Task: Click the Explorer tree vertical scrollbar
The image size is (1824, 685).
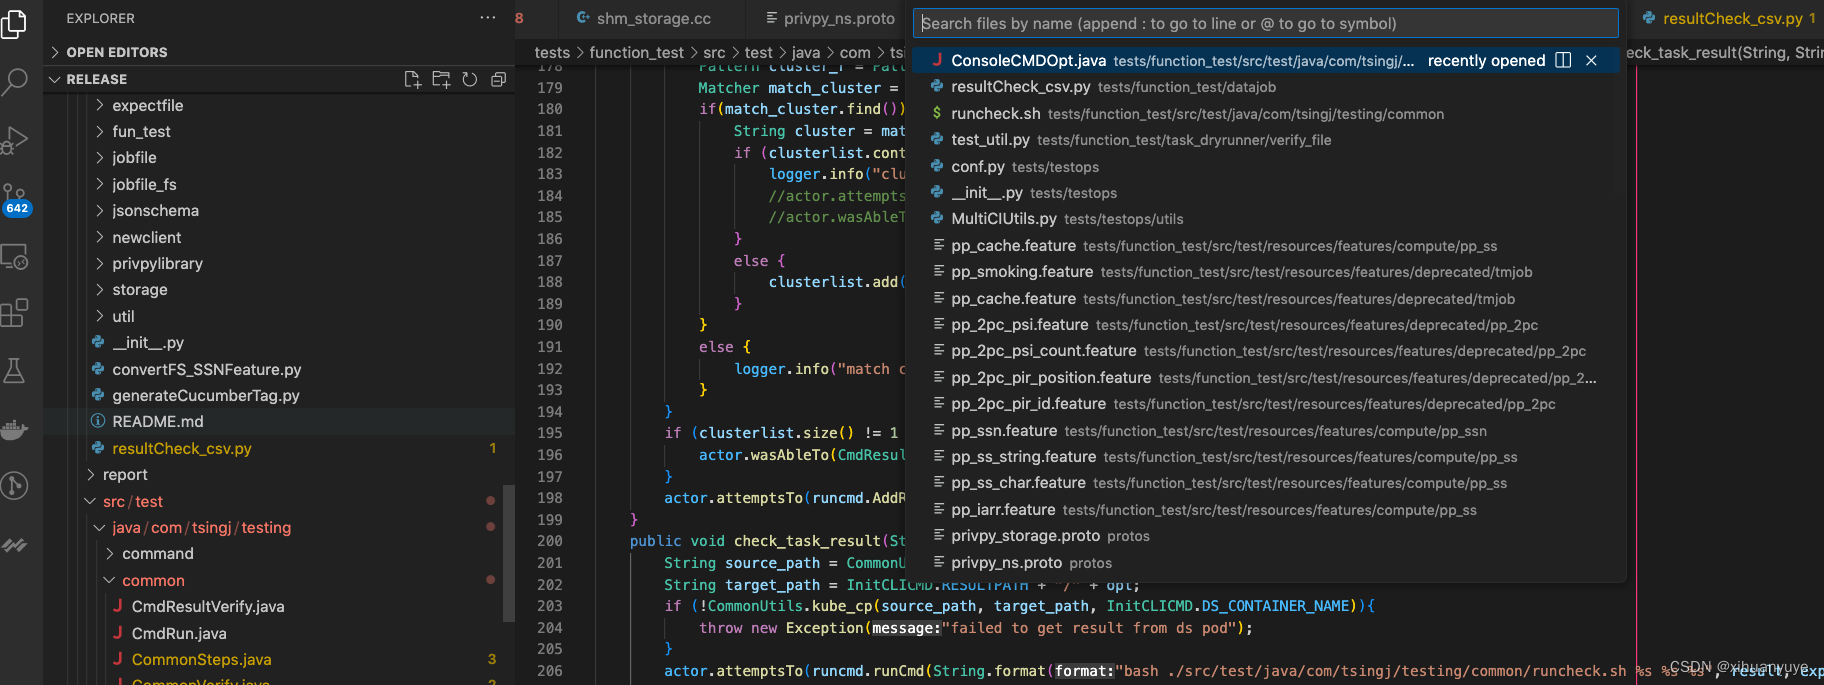Action: [x=508, y=552]
